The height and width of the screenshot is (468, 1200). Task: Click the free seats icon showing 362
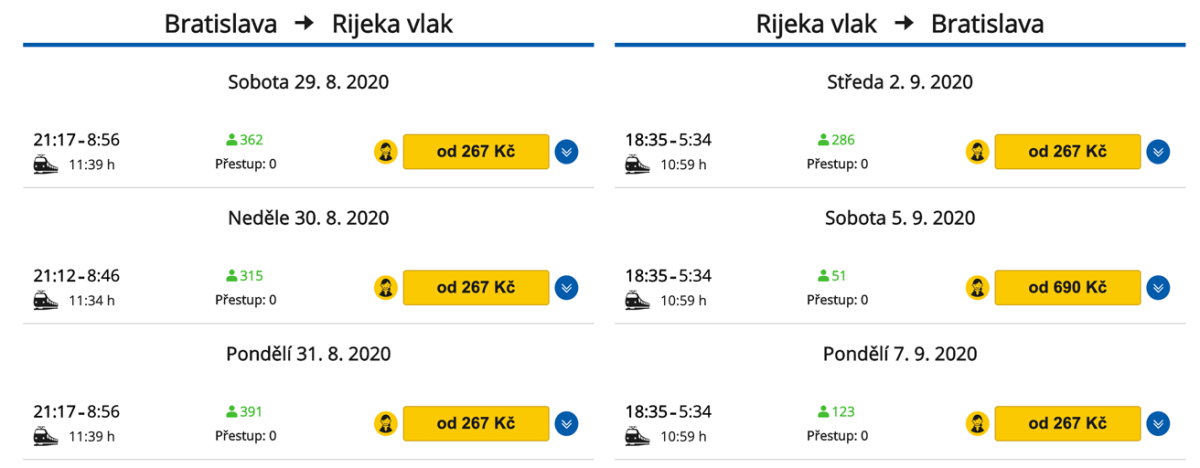pyautogui.click(x=232, y=140)
